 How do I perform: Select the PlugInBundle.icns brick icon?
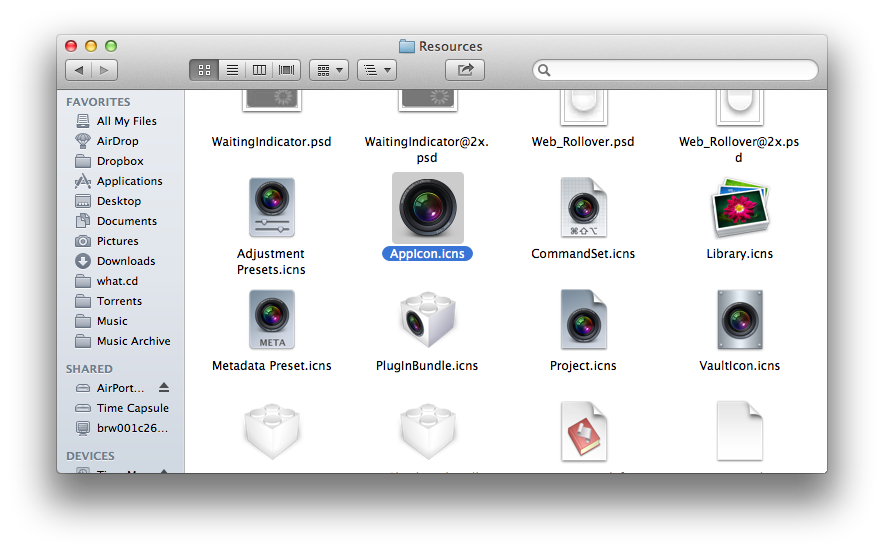428,320
